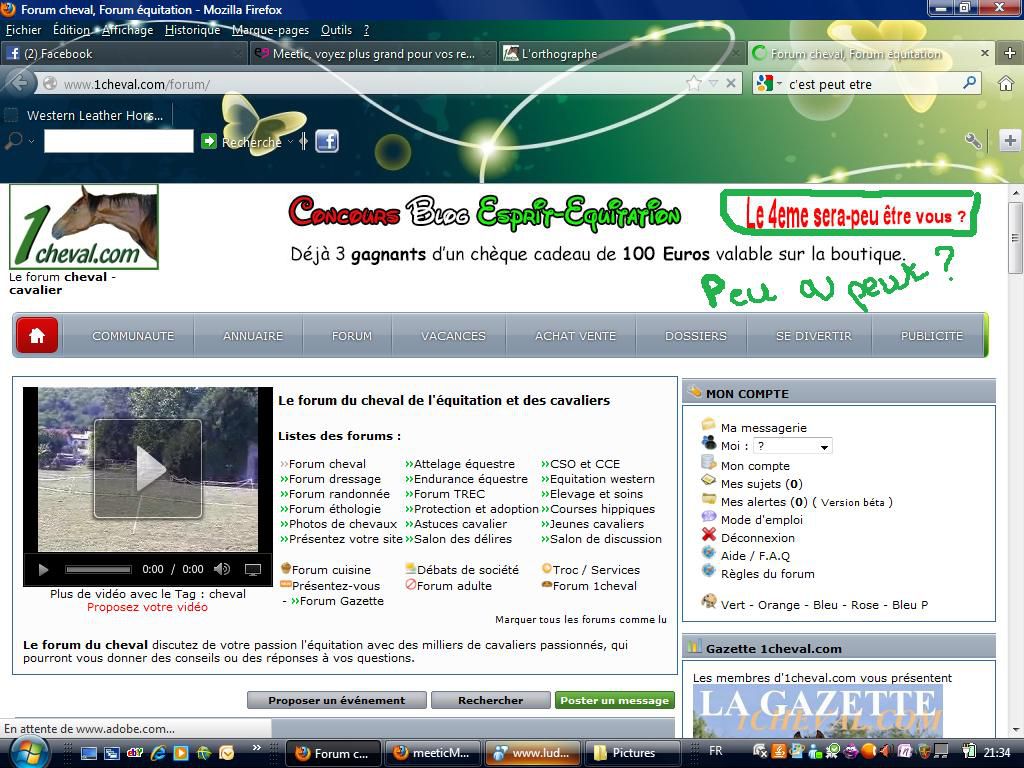Click the Firefox home button icon
This screenshot has height=768, width=1024.
(1006, 84)
